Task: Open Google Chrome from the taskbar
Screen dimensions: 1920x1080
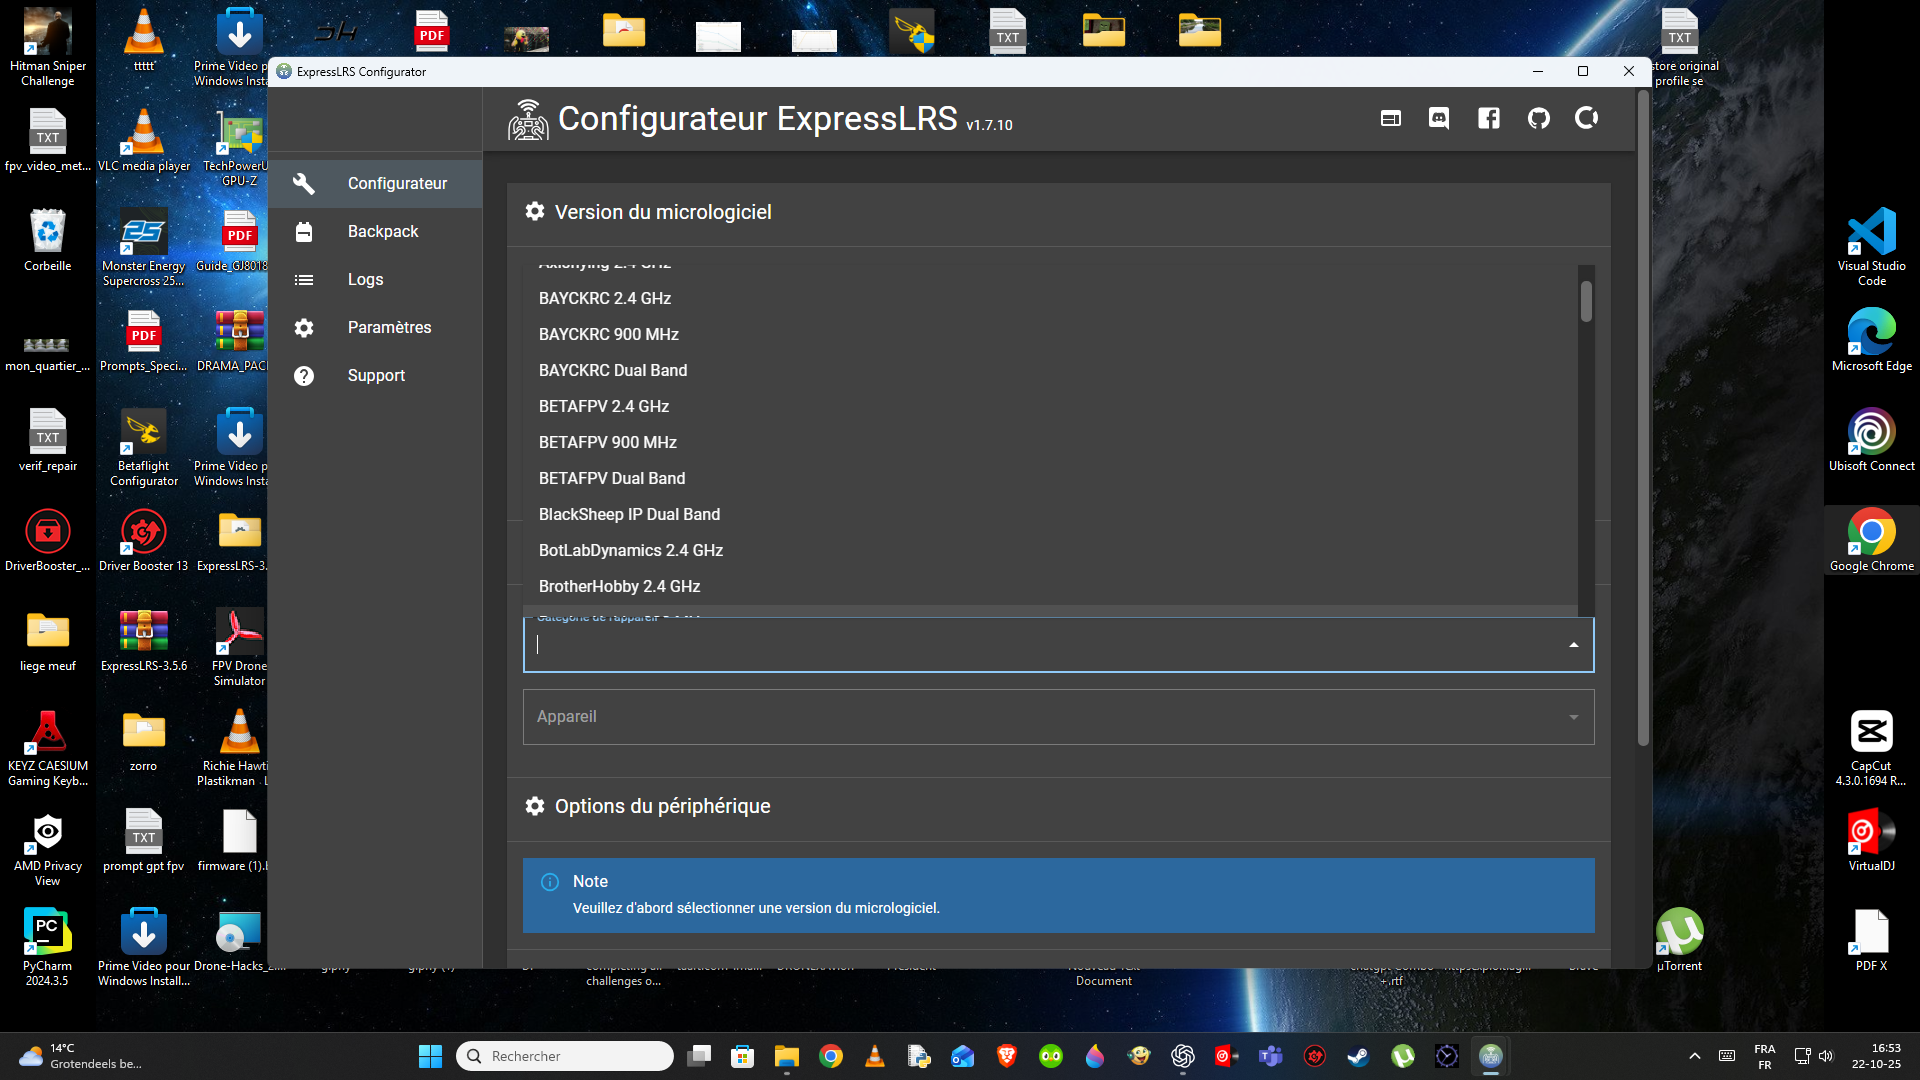Action: tap(830, 1056)
